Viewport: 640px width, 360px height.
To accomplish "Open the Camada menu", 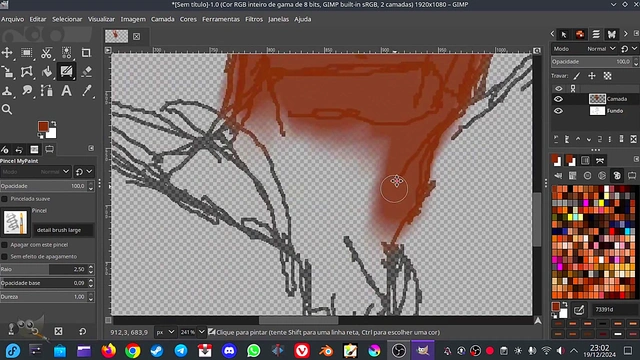I will pos(162,19).
